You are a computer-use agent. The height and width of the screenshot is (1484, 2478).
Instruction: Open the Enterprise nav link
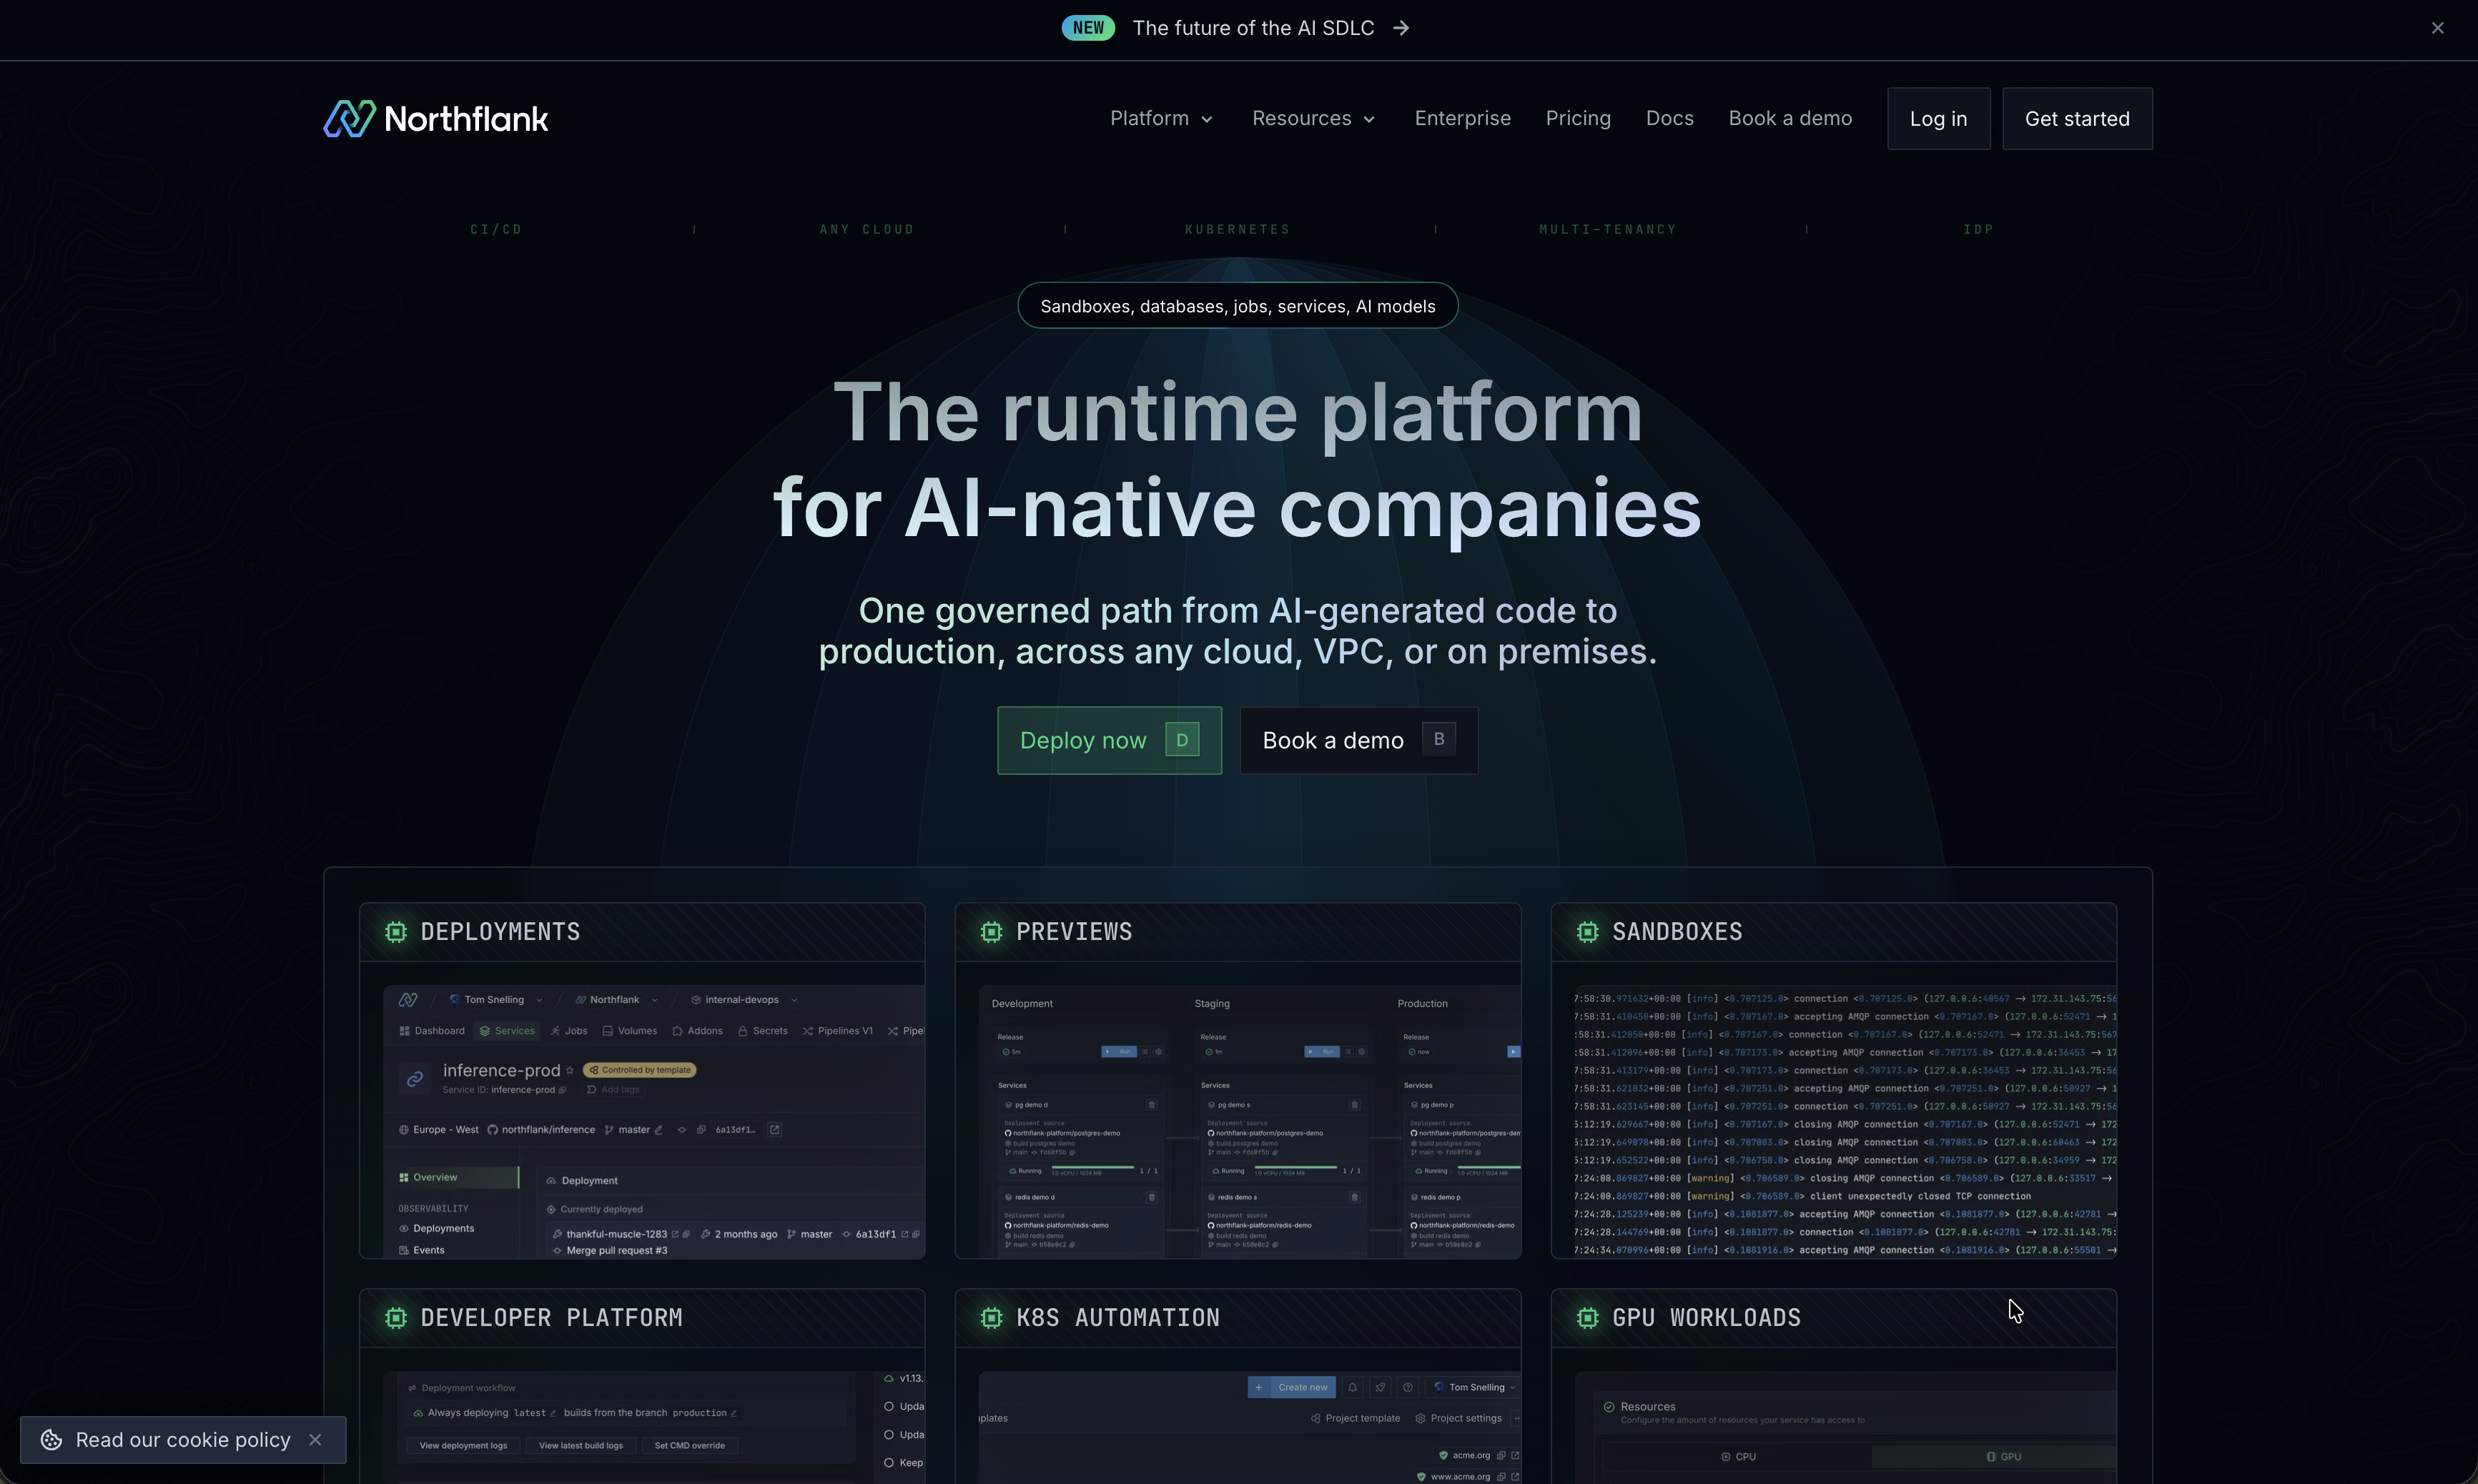(x=1462, y=119)
